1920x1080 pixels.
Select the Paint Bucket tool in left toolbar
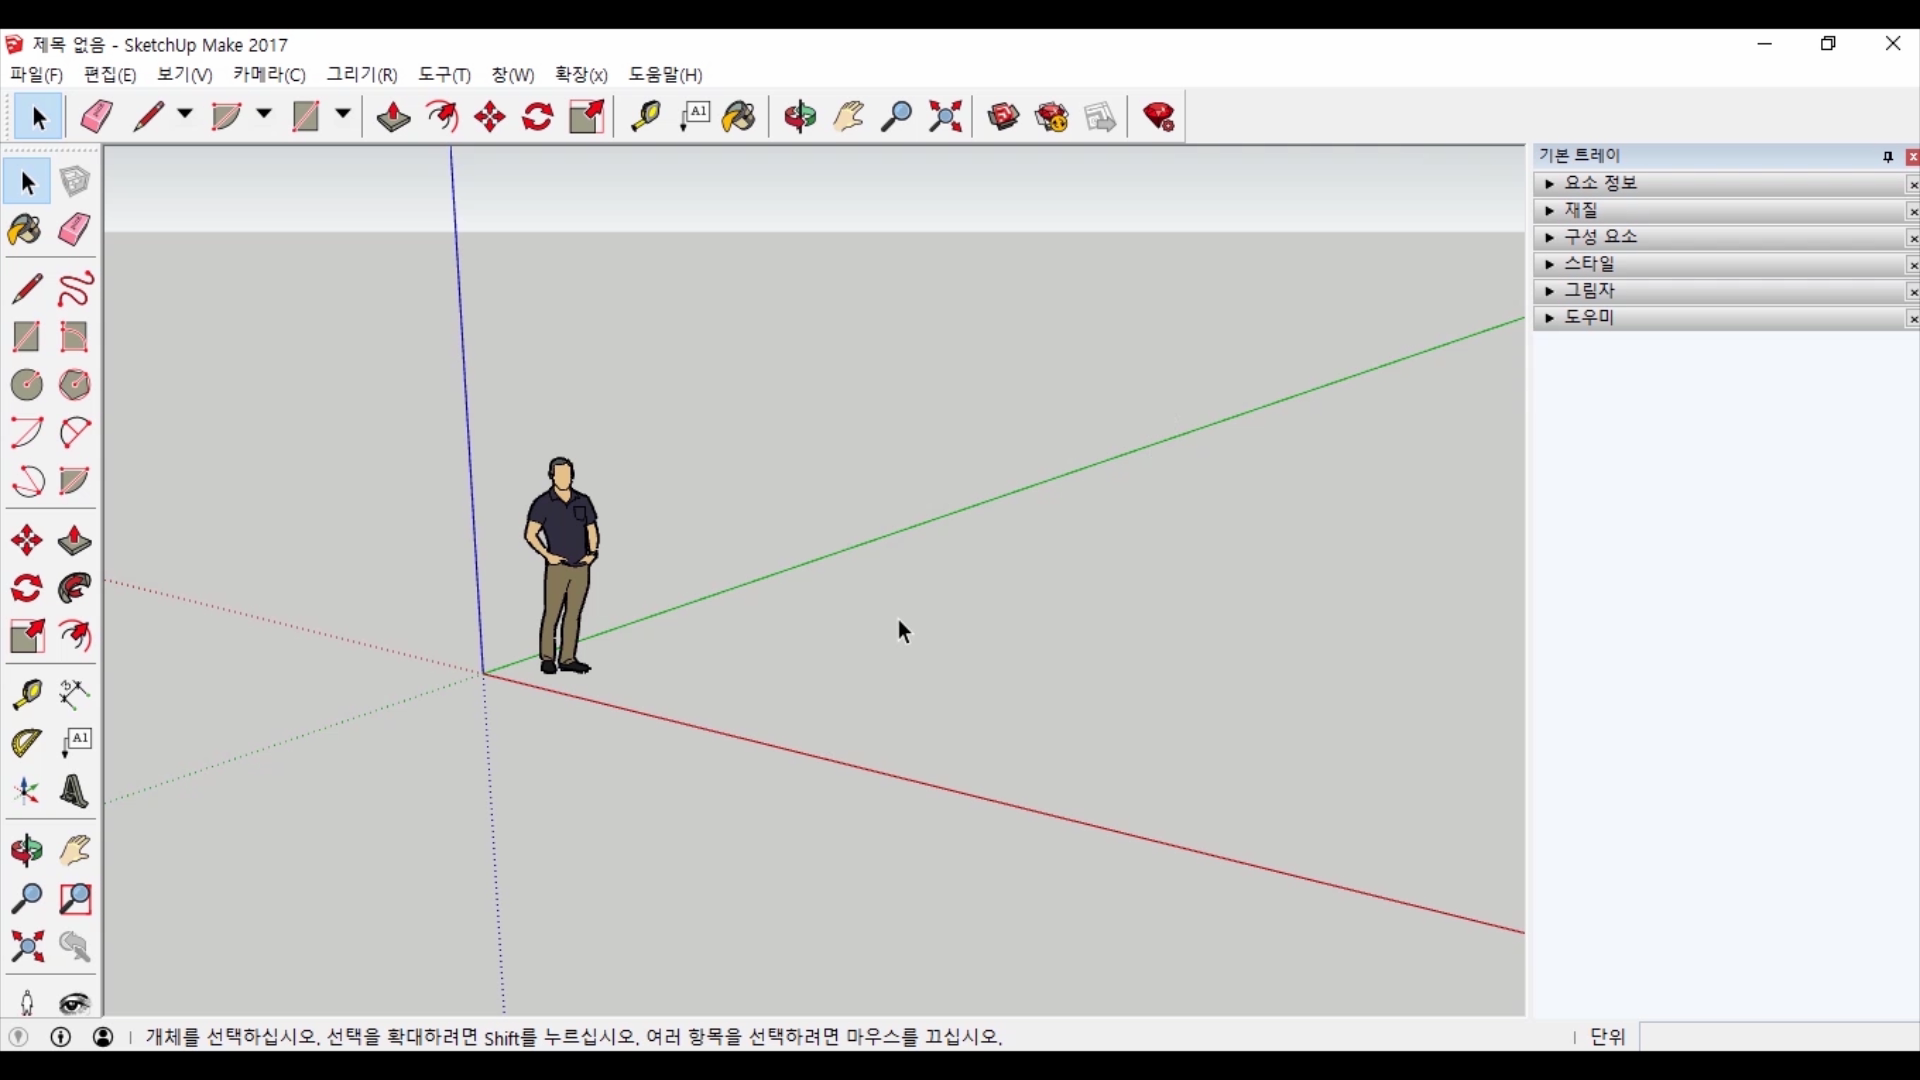pyautogui.click(x=25, y=230)
